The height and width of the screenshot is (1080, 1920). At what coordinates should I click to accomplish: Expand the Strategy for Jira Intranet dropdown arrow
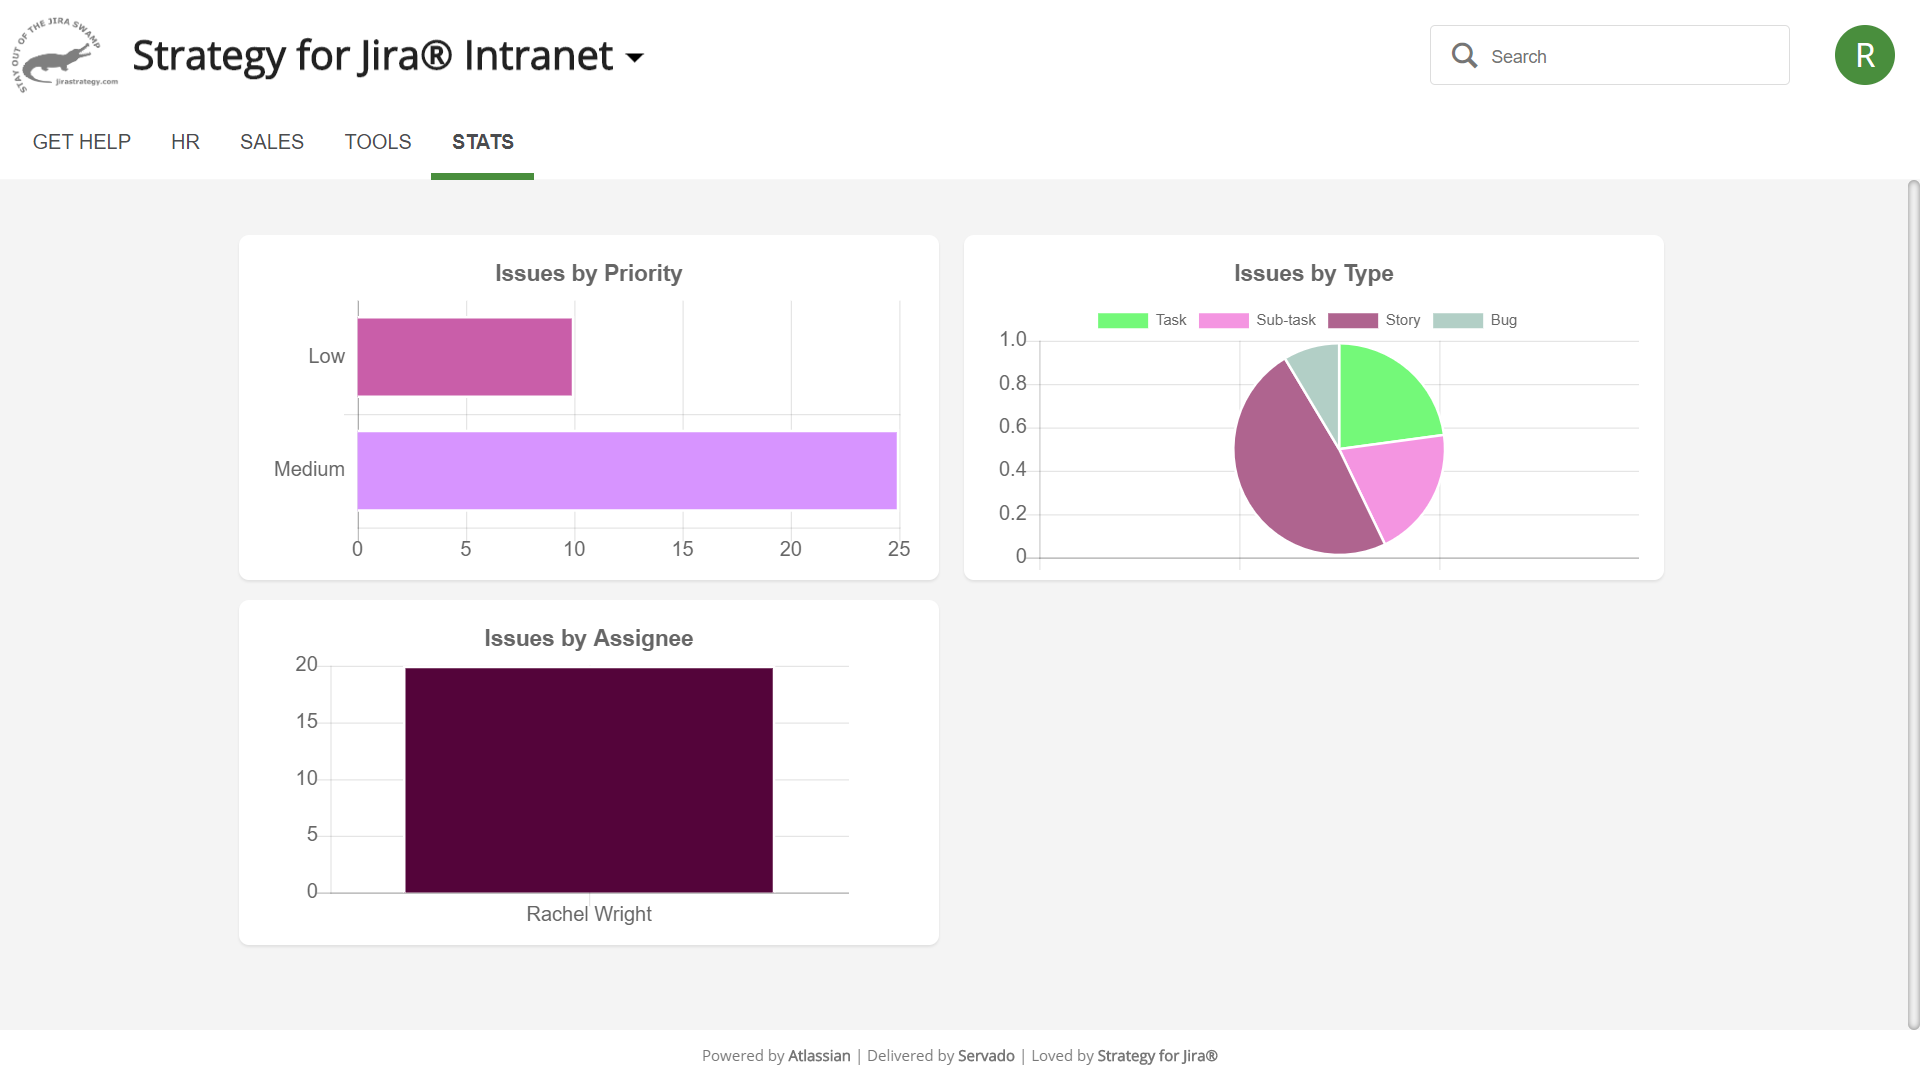click(x=635, y=58)
